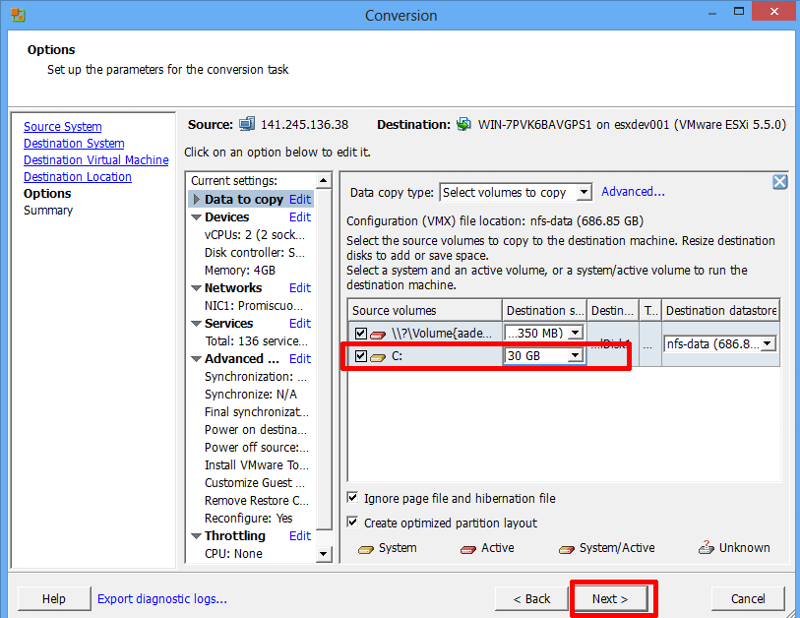Collapse the Services section
The image size is (800, 618).
pos(196,324)
